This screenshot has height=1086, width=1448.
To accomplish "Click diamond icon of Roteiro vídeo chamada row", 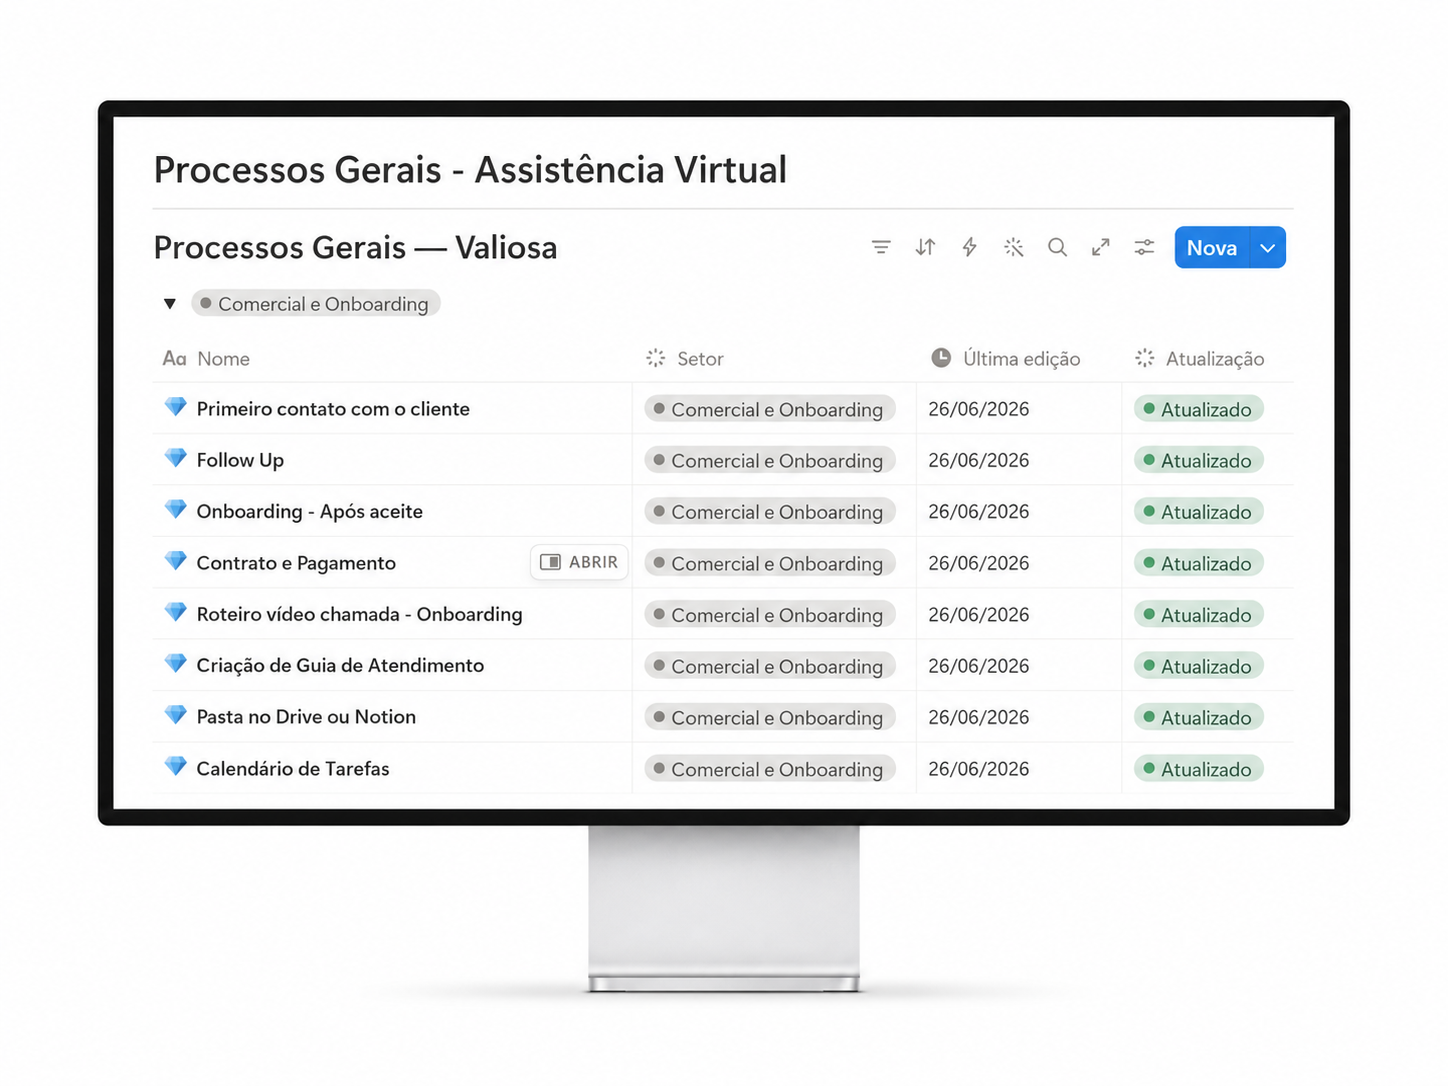I will tap(175, 612).
